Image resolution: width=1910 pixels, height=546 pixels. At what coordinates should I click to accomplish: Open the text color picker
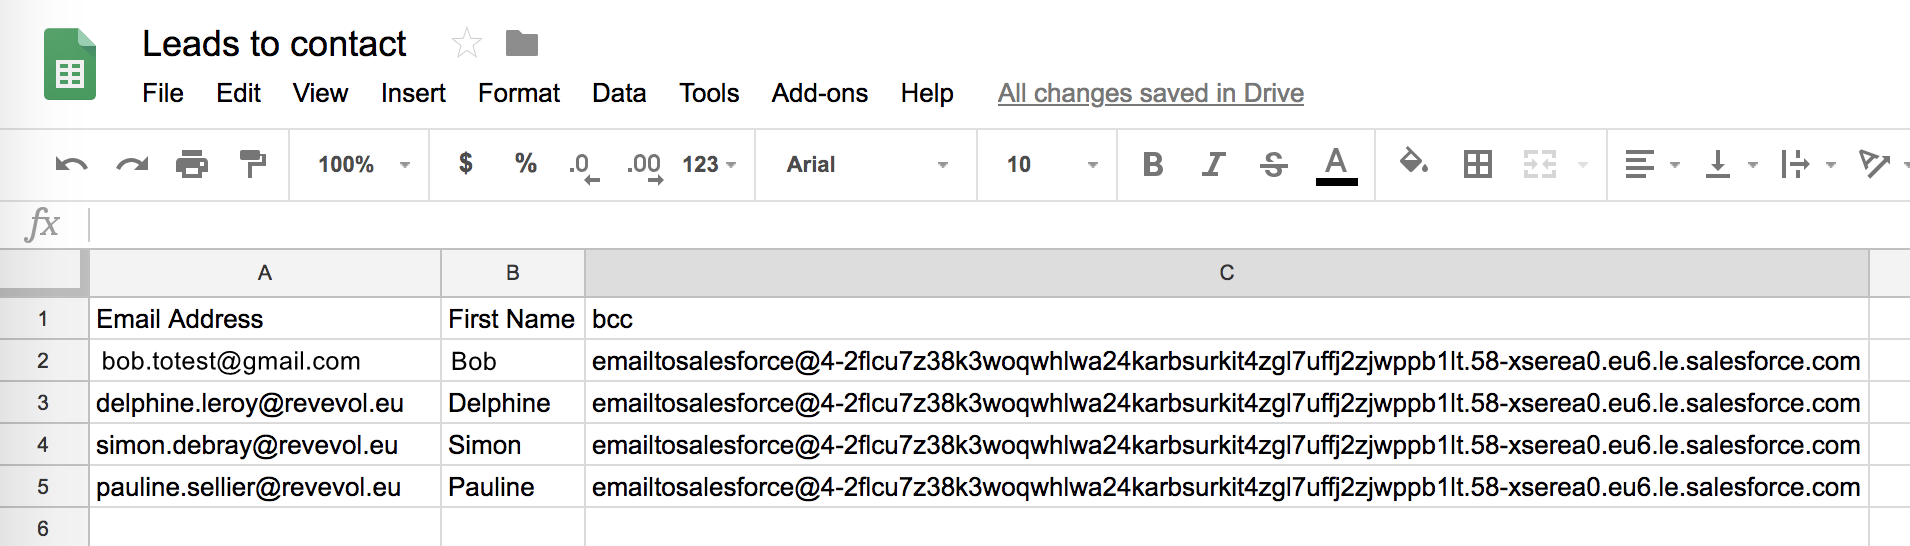pyautogui.click(x=1336, y=164)
